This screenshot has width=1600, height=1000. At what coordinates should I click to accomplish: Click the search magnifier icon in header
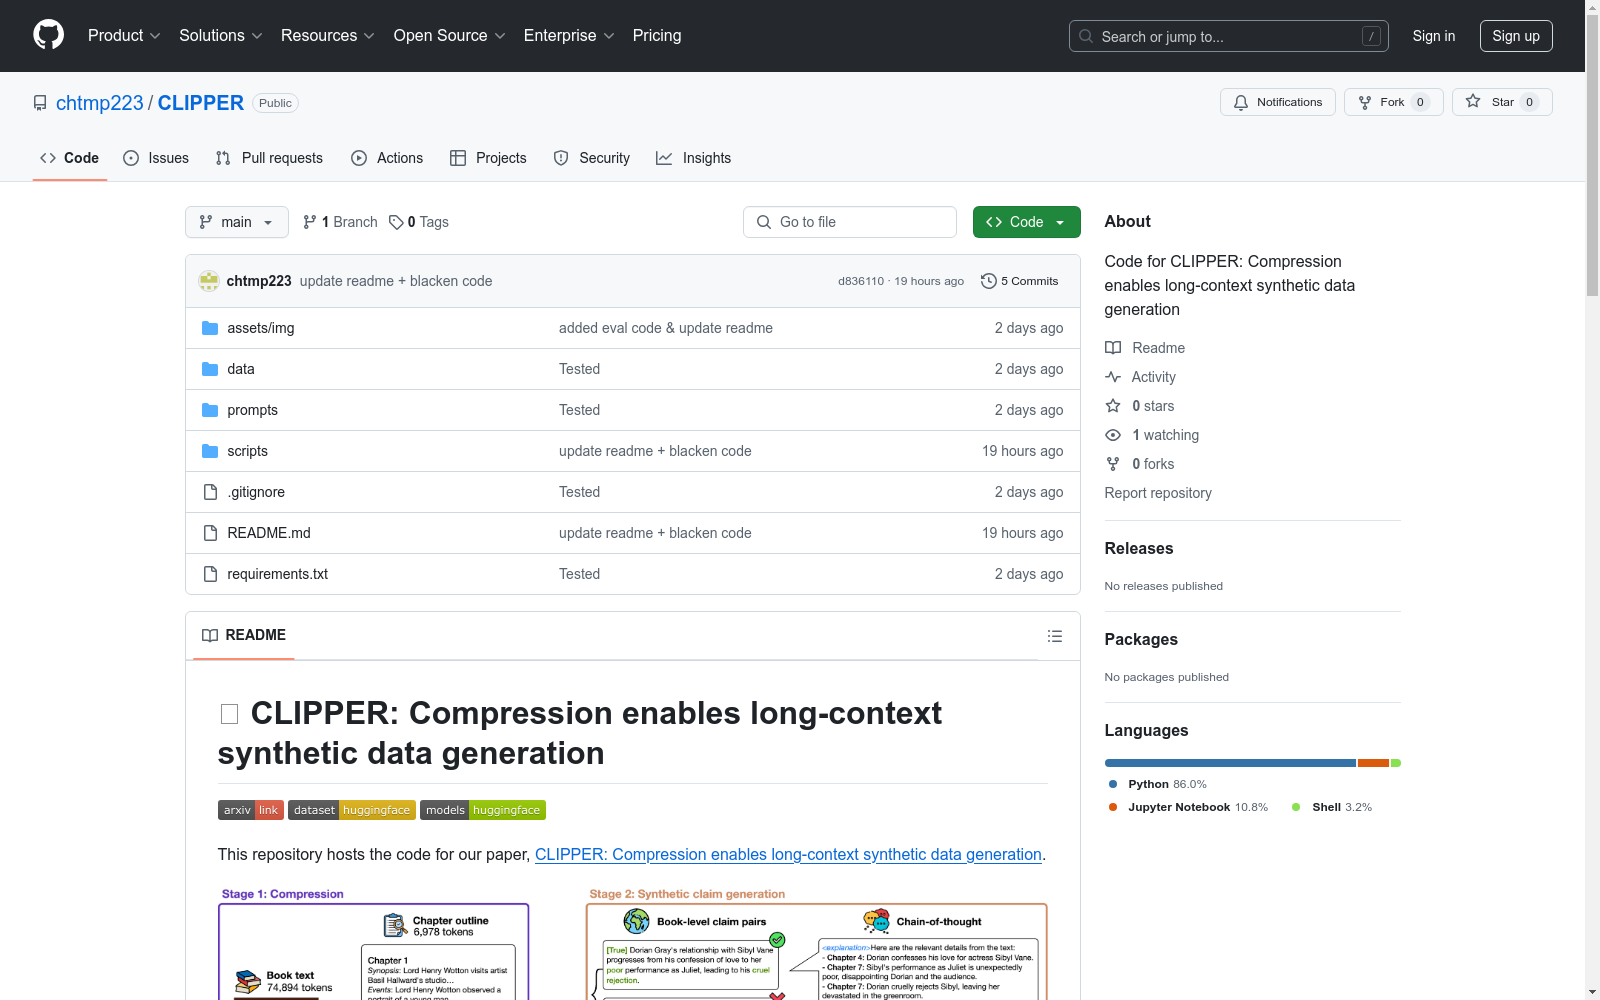pyautogui.click(x=1086, y=36)
